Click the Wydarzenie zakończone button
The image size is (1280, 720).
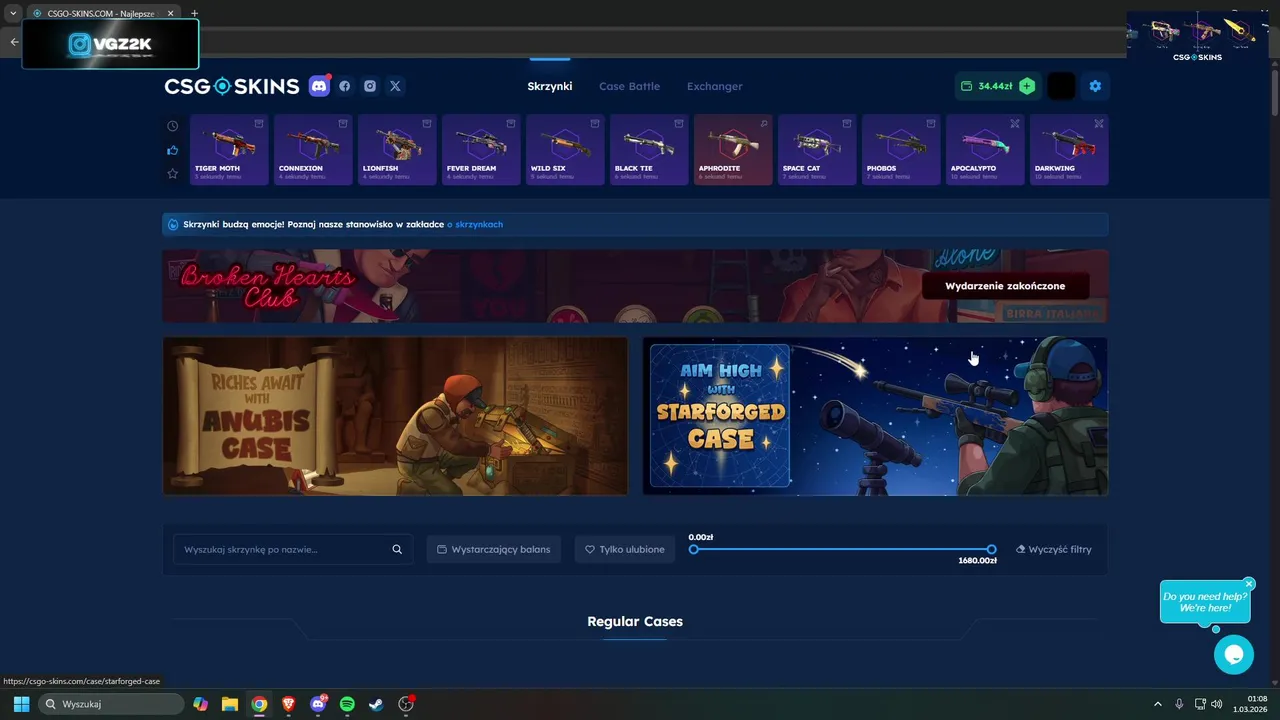pyautogui.click(x=1005, y=286)
